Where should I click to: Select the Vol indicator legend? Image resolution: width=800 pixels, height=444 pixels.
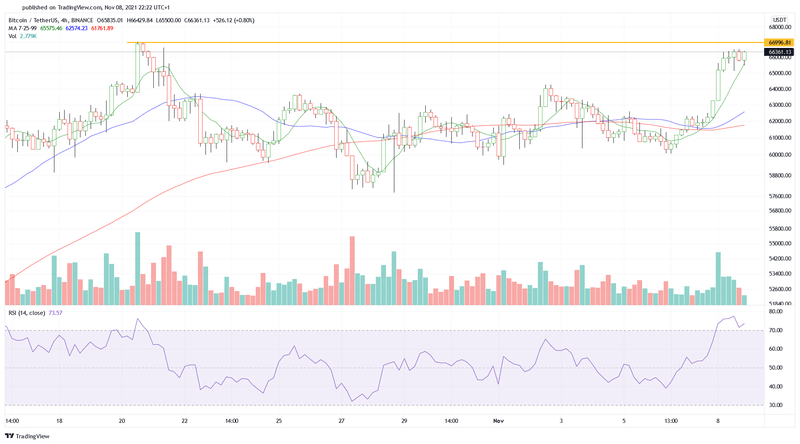[x=12, y=36]
